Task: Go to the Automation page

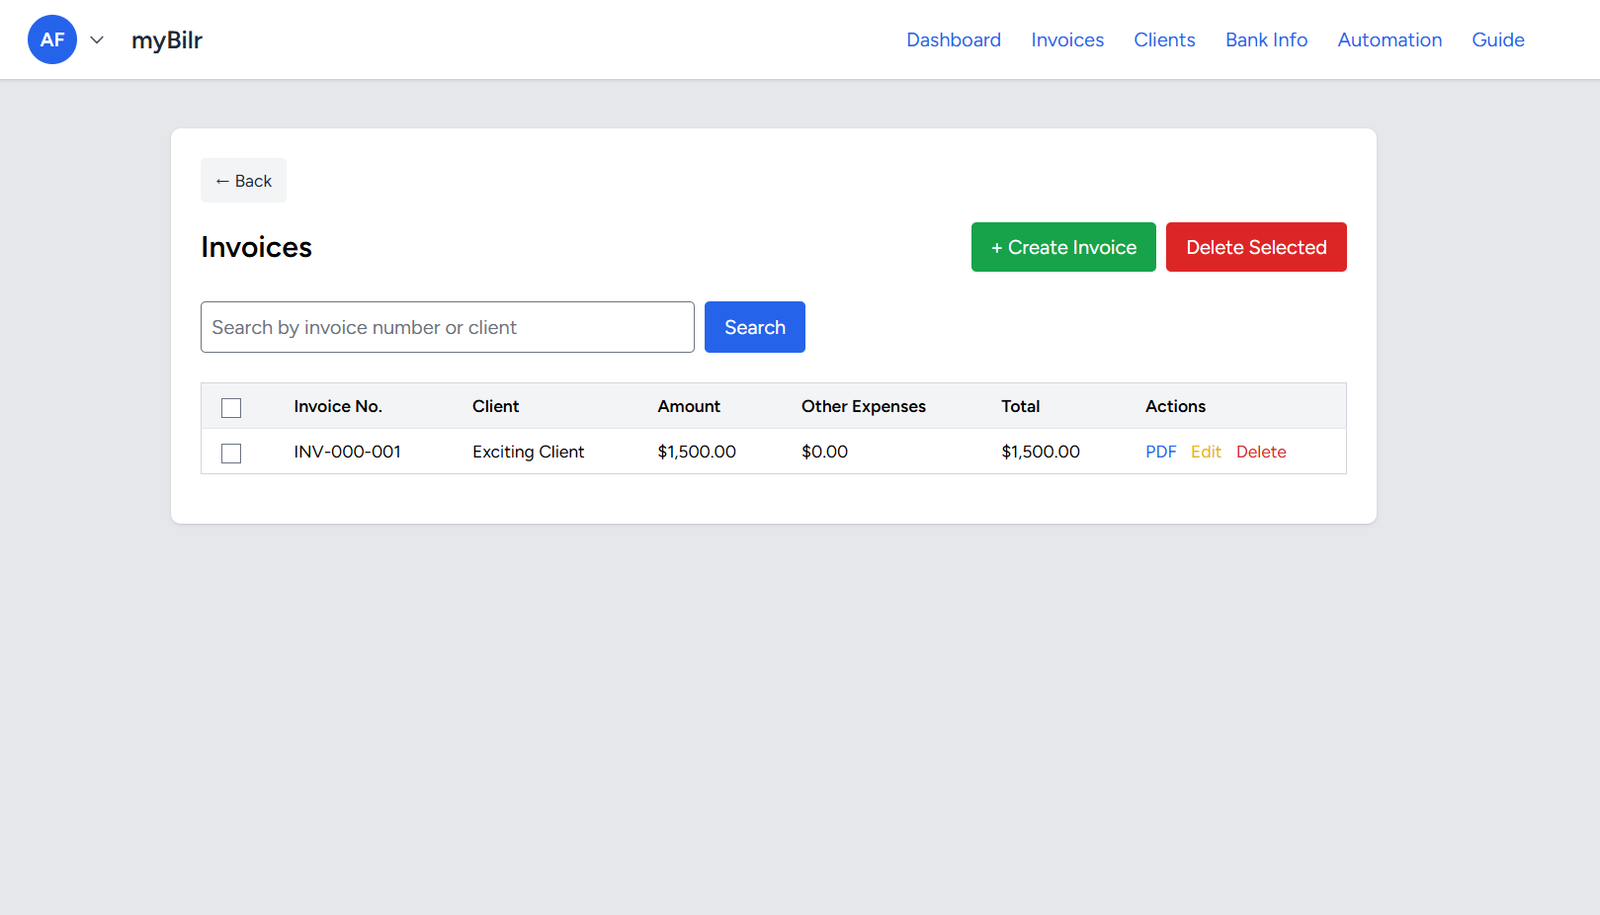Action: point(1389,39)
